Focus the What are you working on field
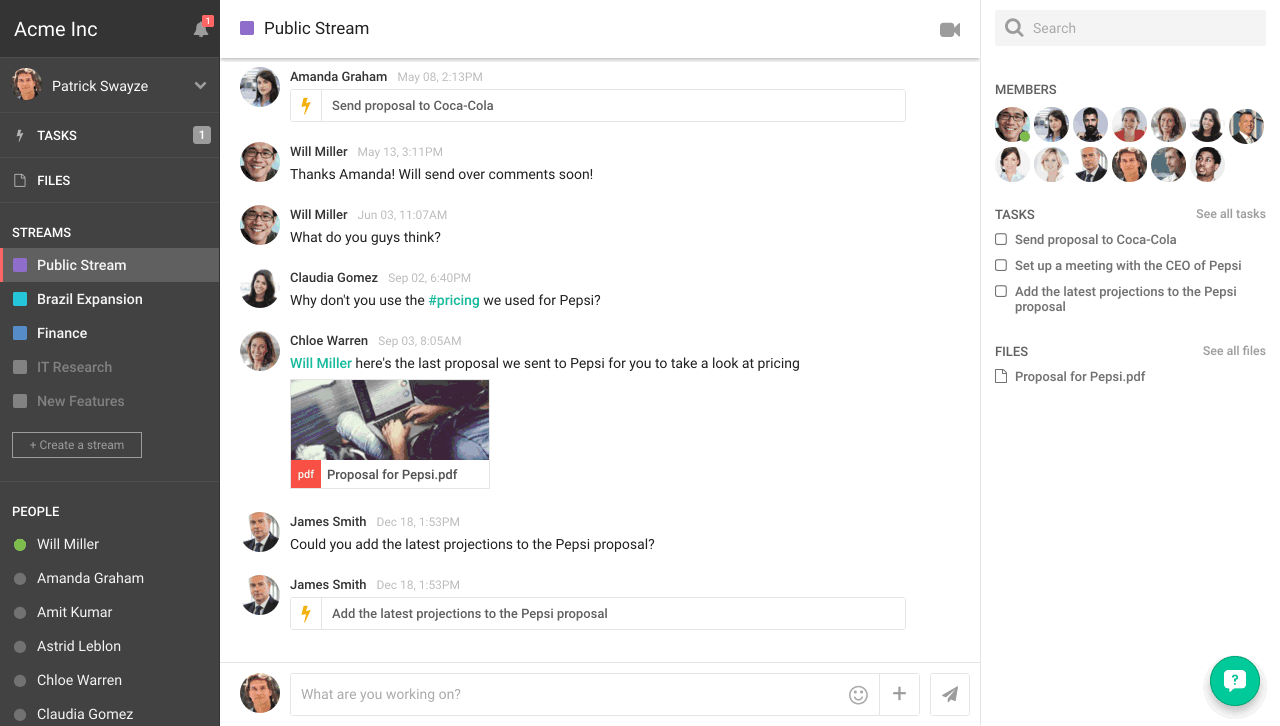This screenshot has height=726, width=1280. [565, 695]
